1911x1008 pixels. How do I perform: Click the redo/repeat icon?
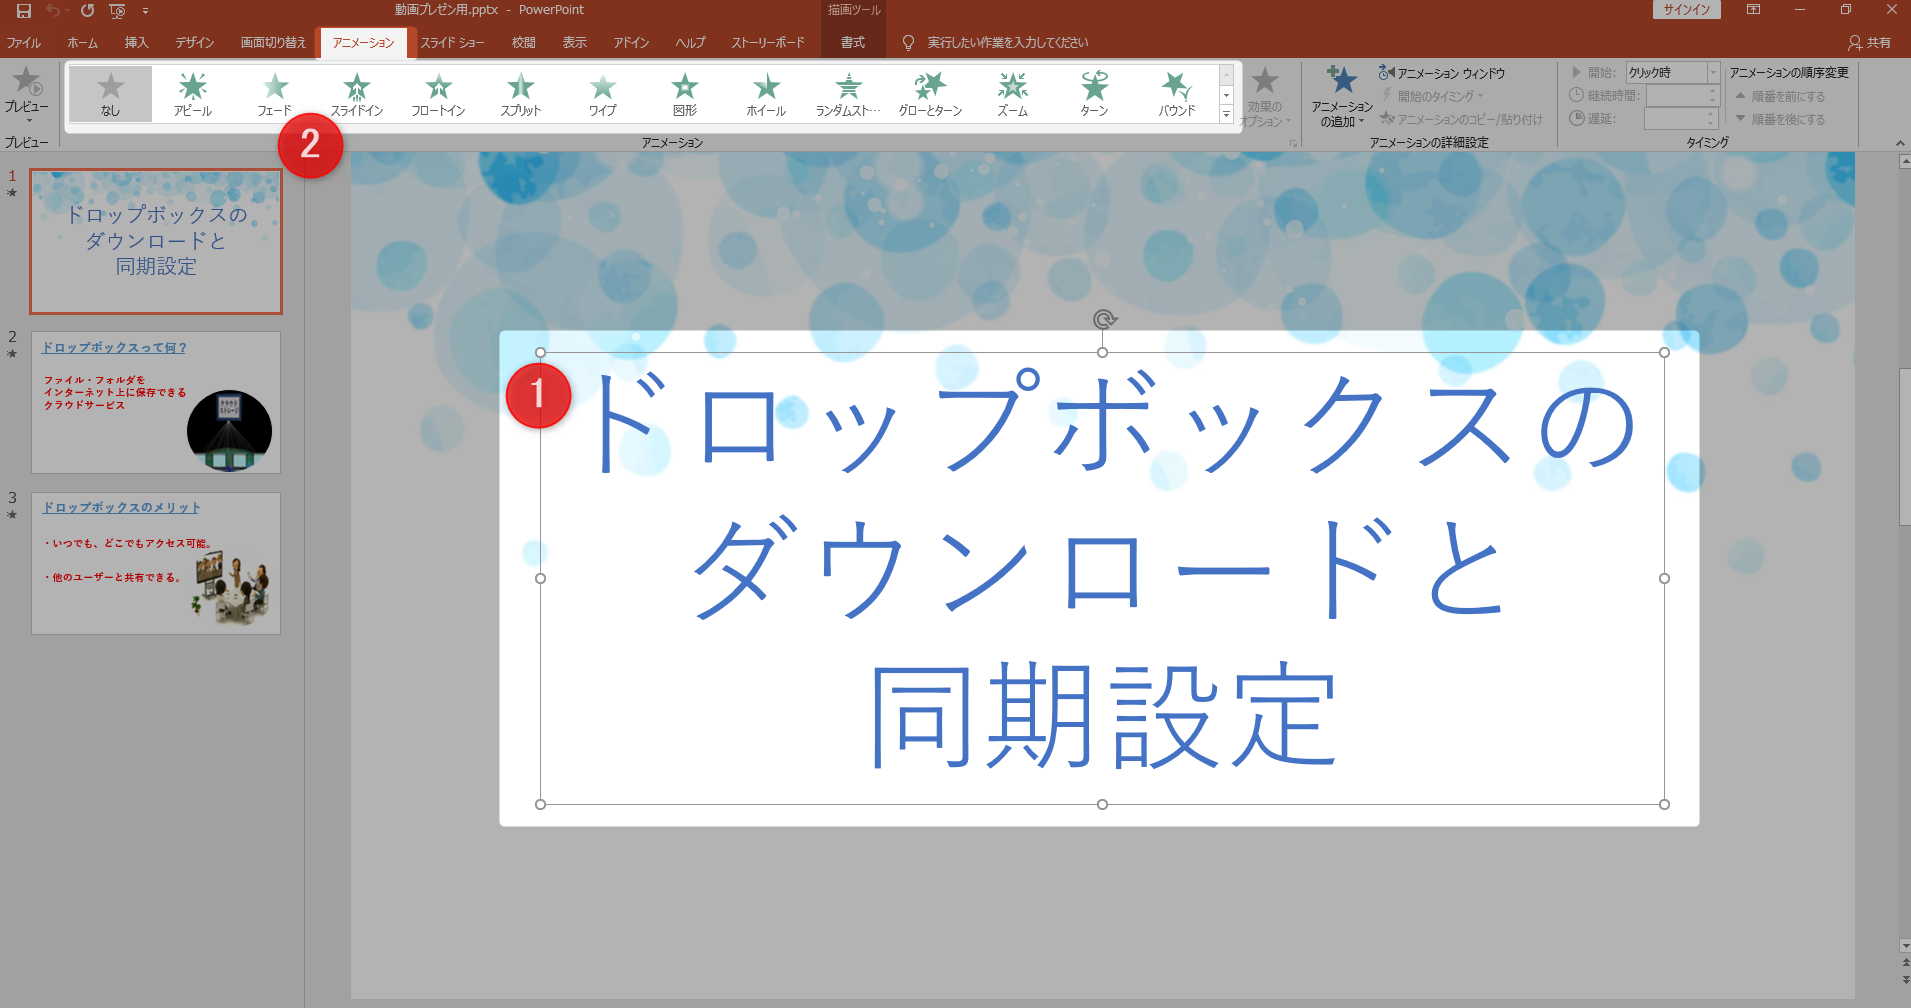88,10
